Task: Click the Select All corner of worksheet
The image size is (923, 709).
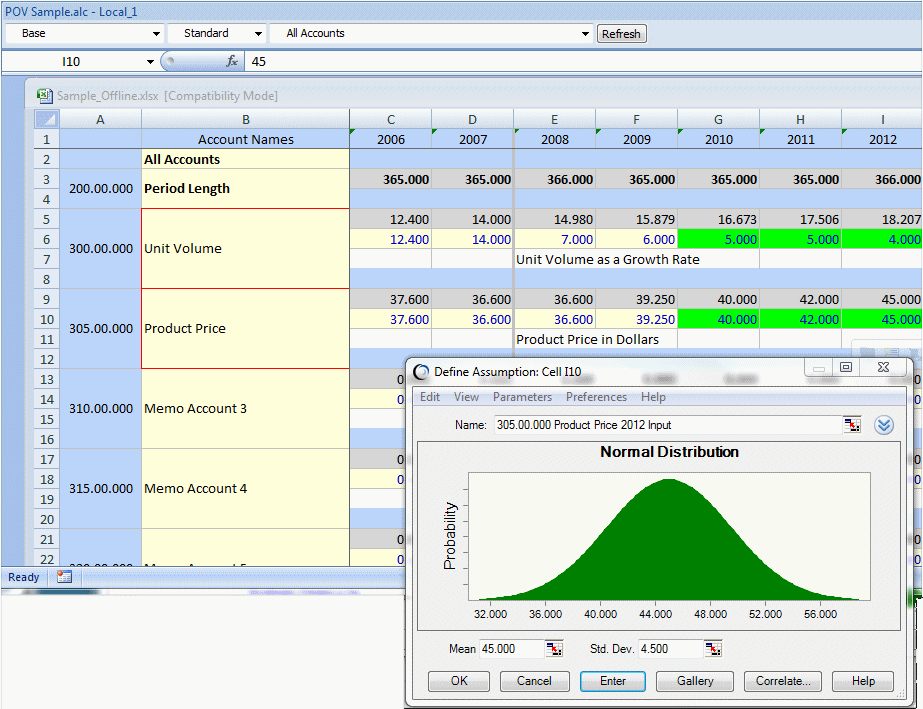Action: point(47,119)
